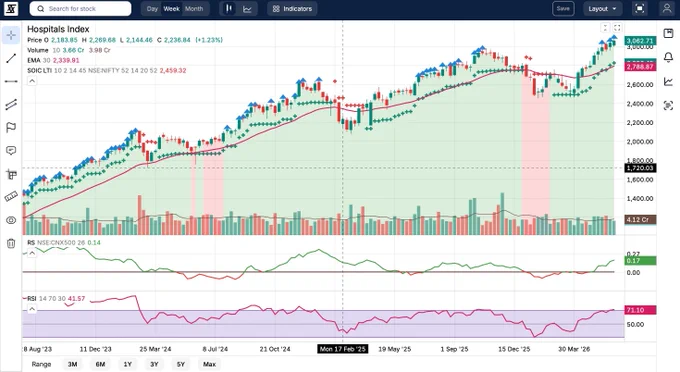This screenshot has width=680, height=372.
Task: Select the parallel channel tool
Action: coord(11,104)
